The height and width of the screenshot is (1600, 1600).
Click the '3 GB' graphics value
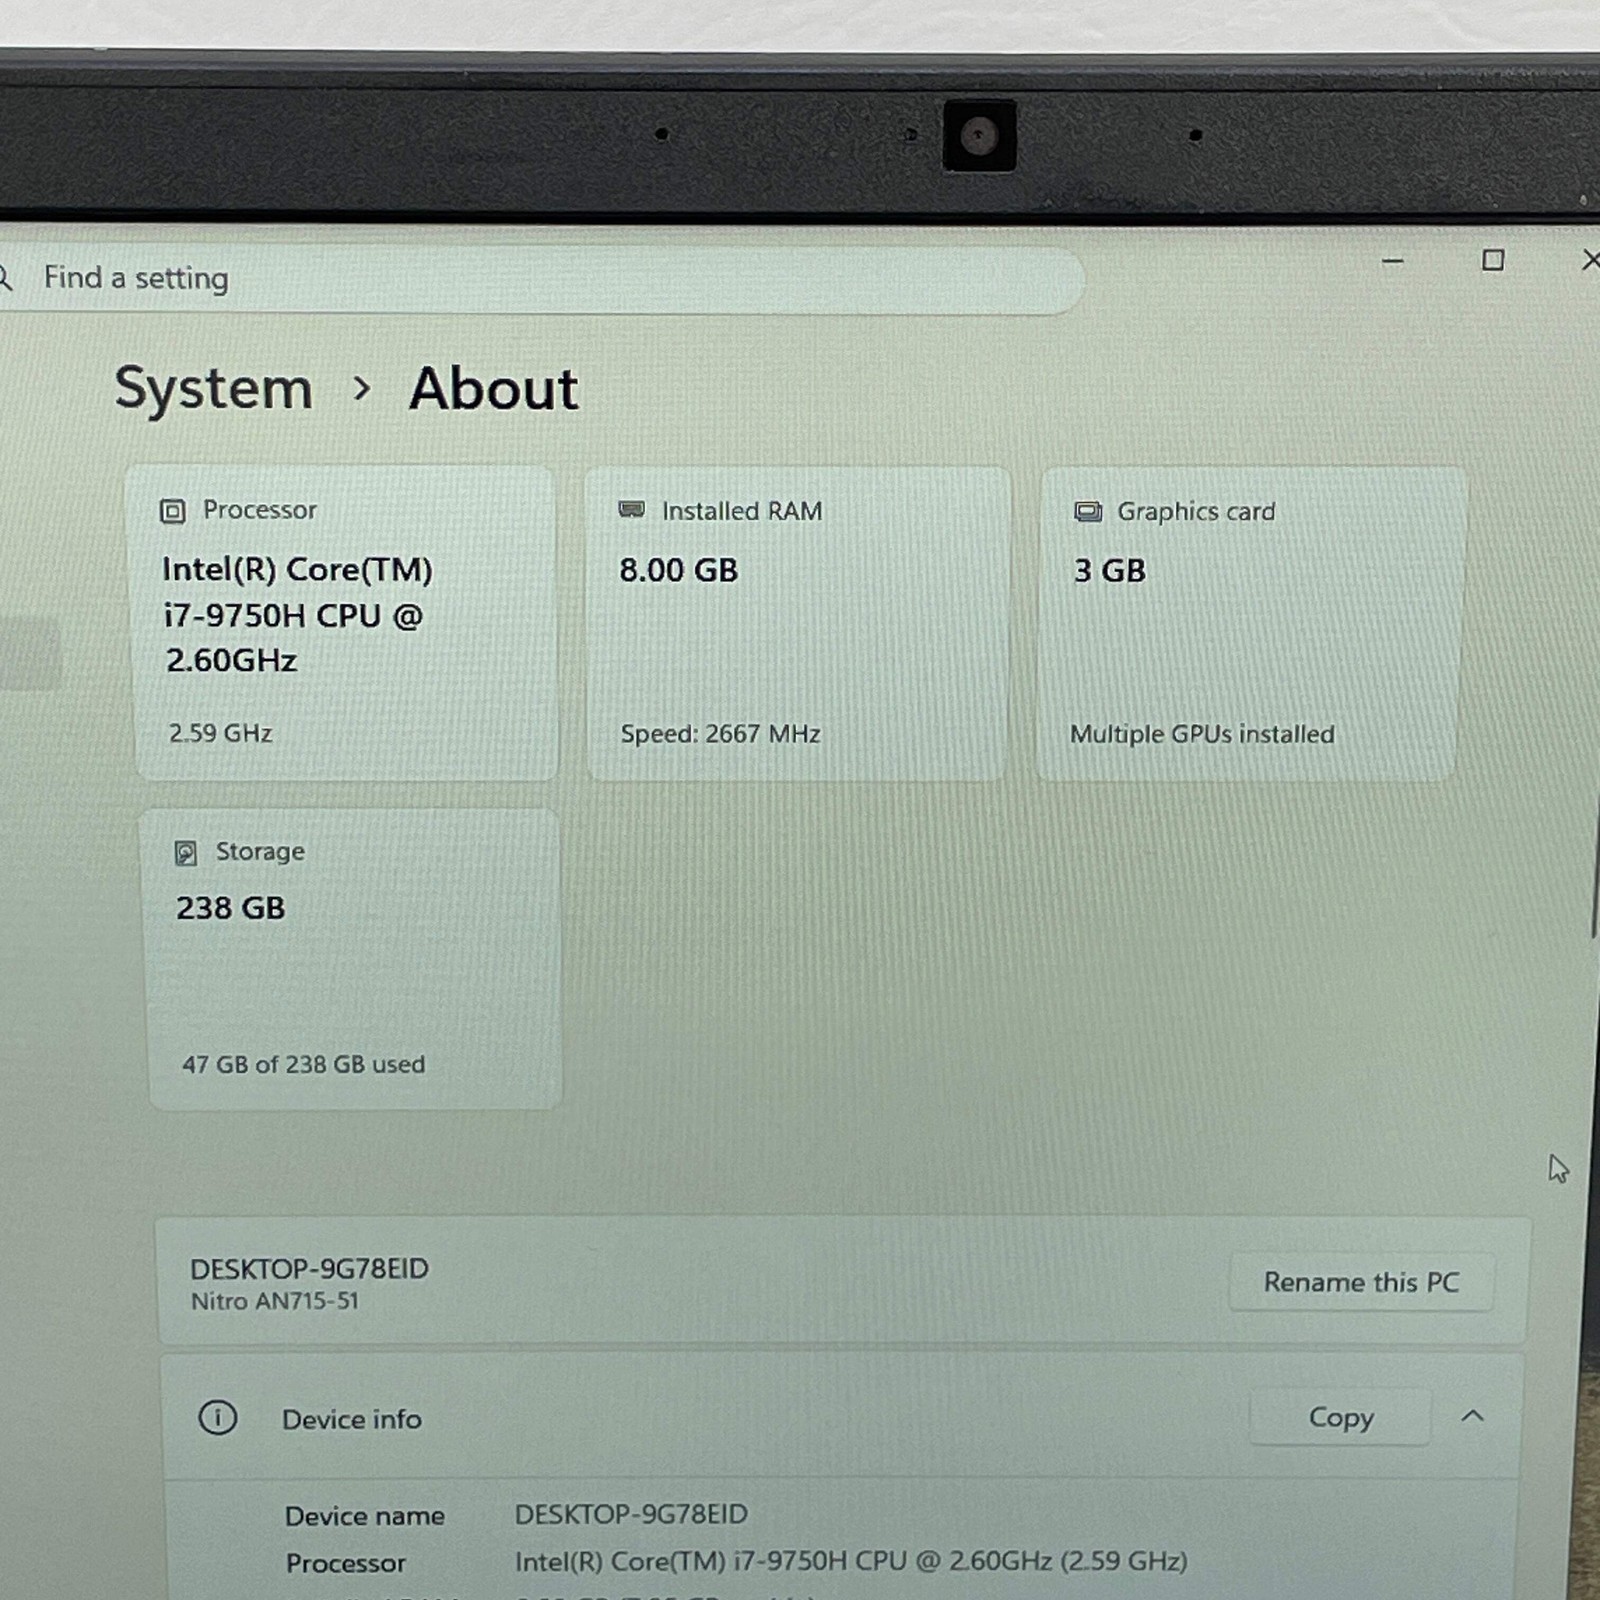click(x=1109, y=571)
